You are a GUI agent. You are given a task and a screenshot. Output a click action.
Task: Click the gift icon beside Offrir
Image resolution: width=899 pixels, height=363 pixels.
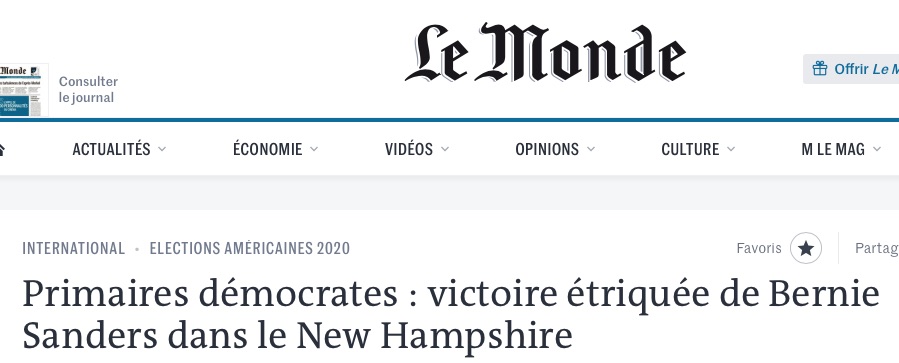point(820,69)
